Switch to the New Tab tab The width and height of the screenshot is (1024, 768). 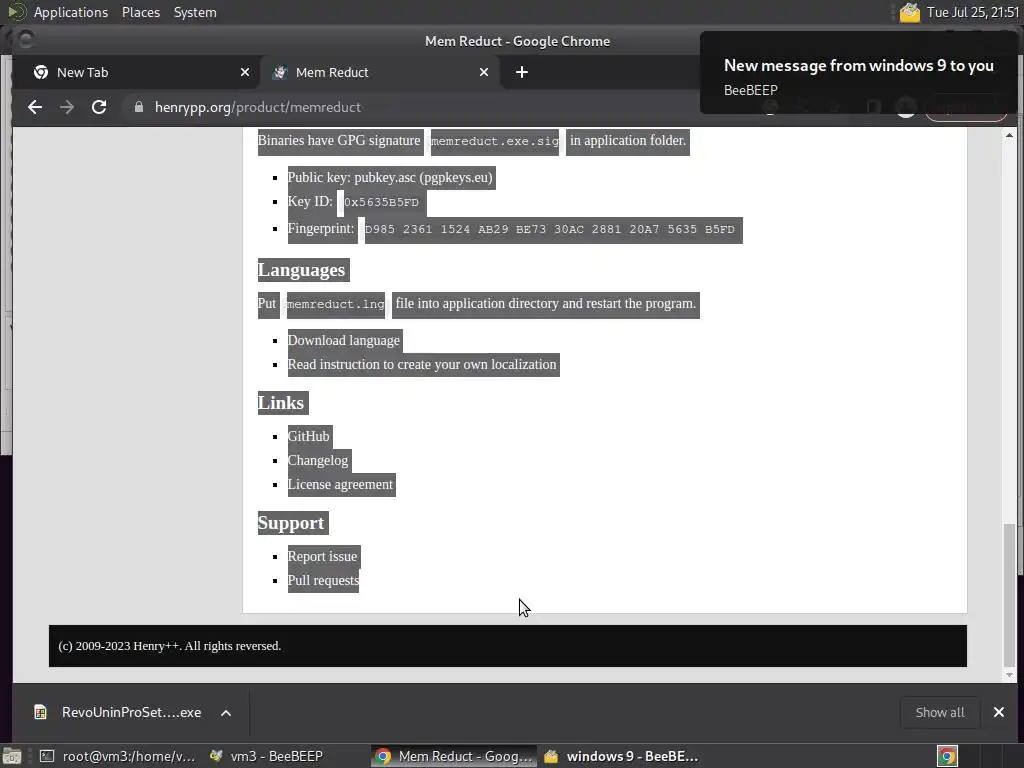click(x=140, y=72)
